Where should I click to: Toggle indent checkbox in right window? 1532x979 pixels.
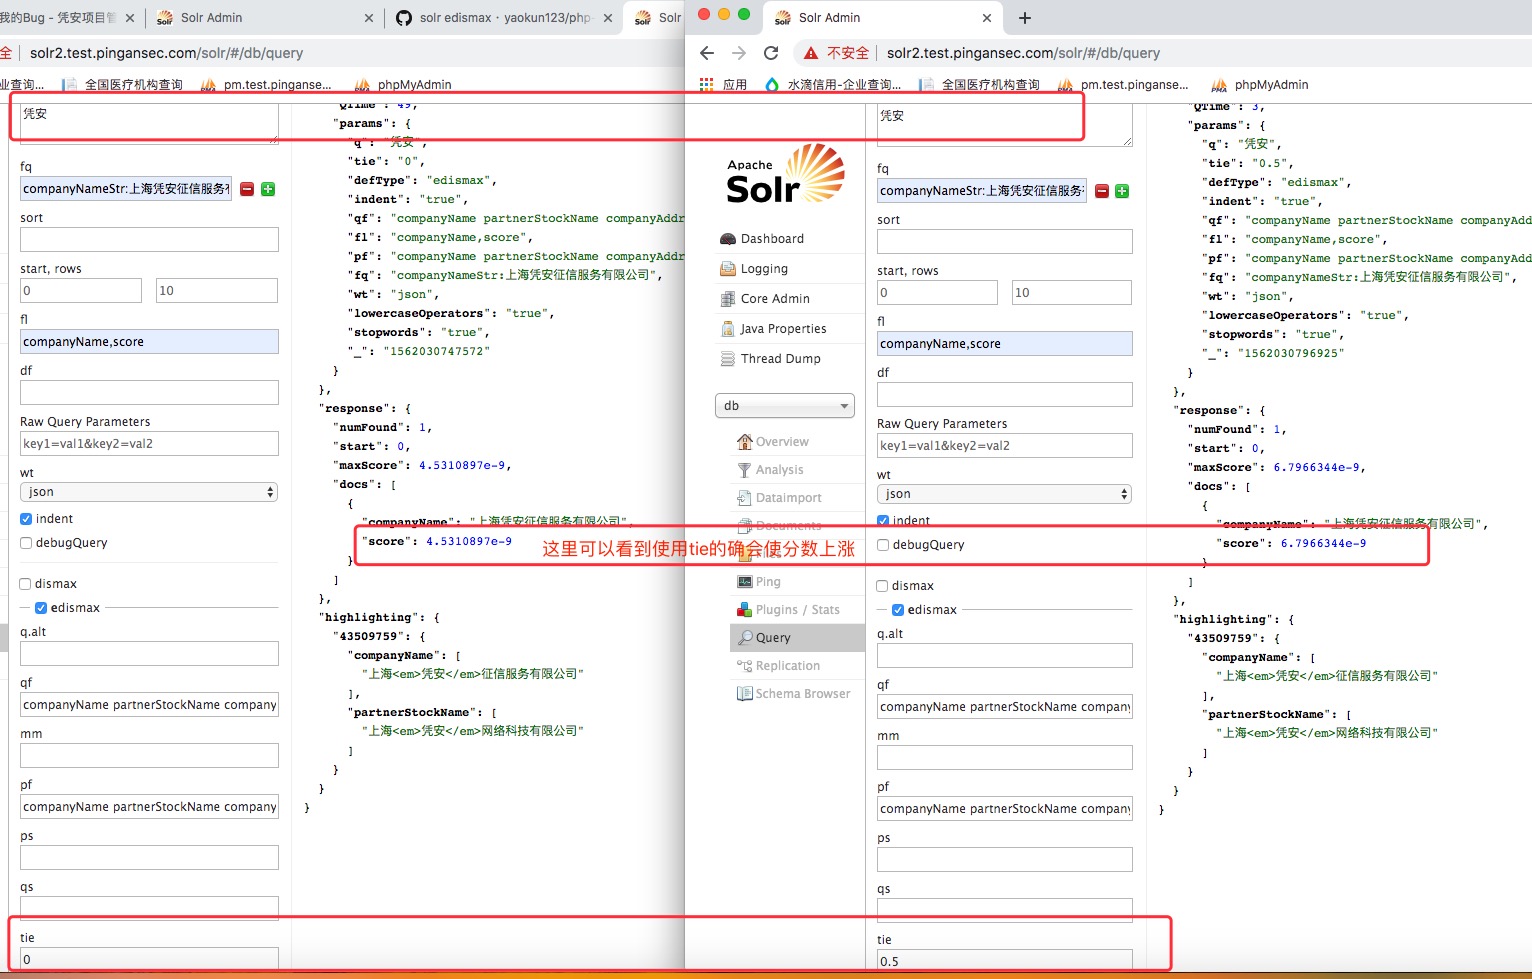[x=883, y=521]
